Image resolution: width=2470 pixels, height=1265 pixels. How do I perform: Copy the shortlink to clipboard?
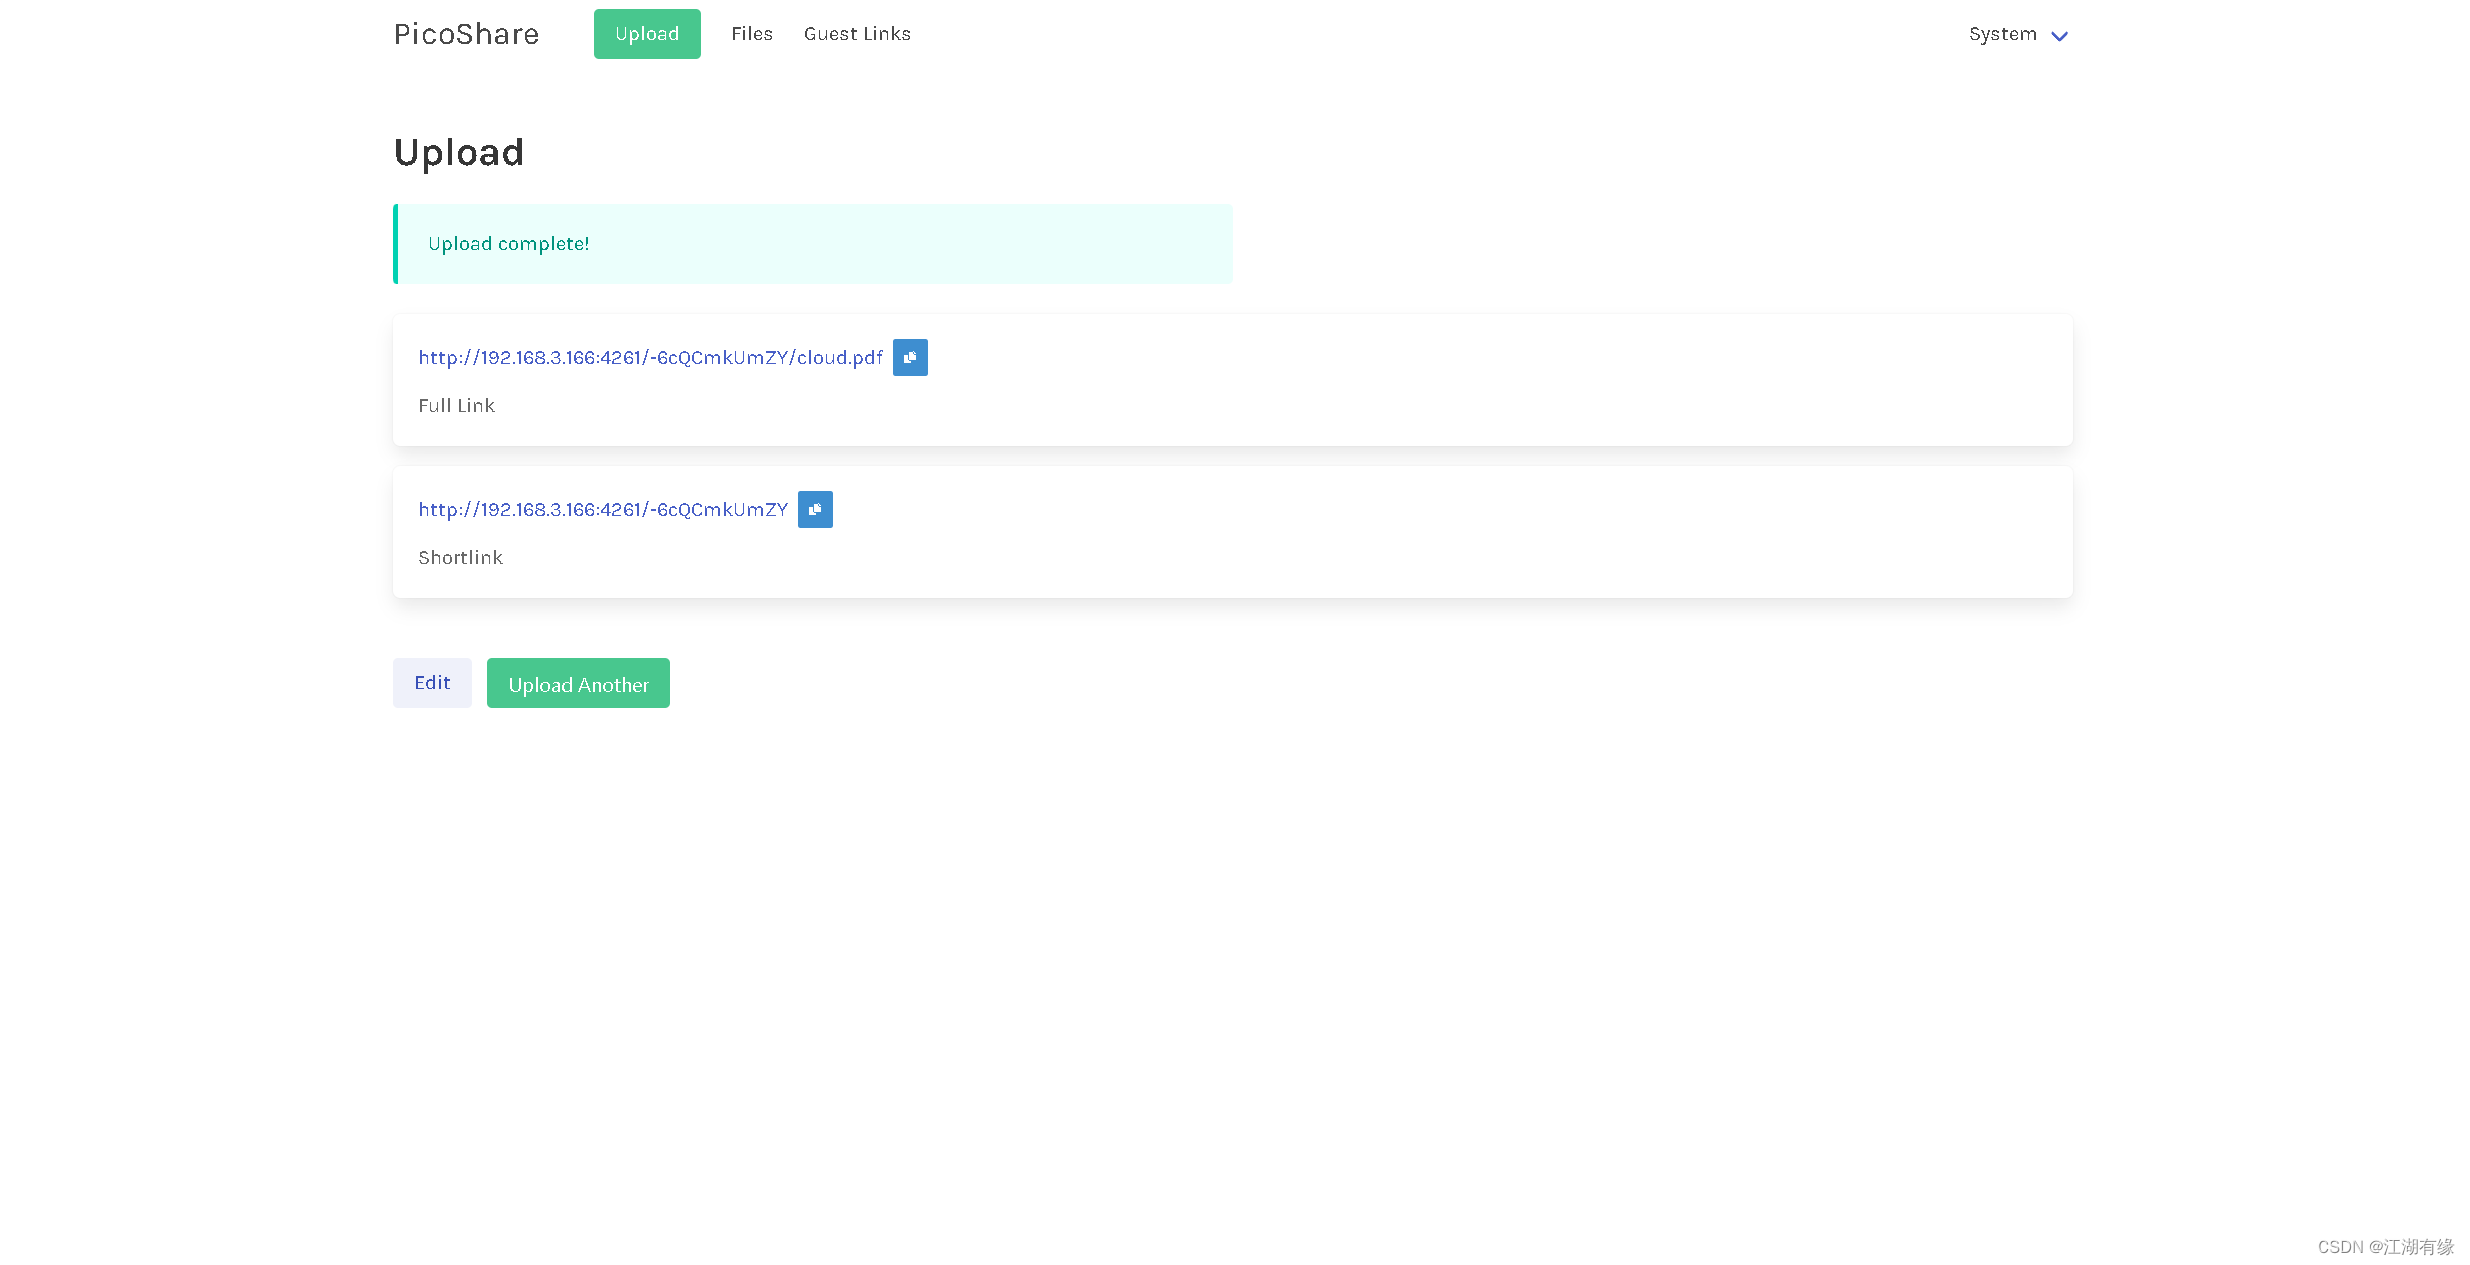click(x=814, y=510)
